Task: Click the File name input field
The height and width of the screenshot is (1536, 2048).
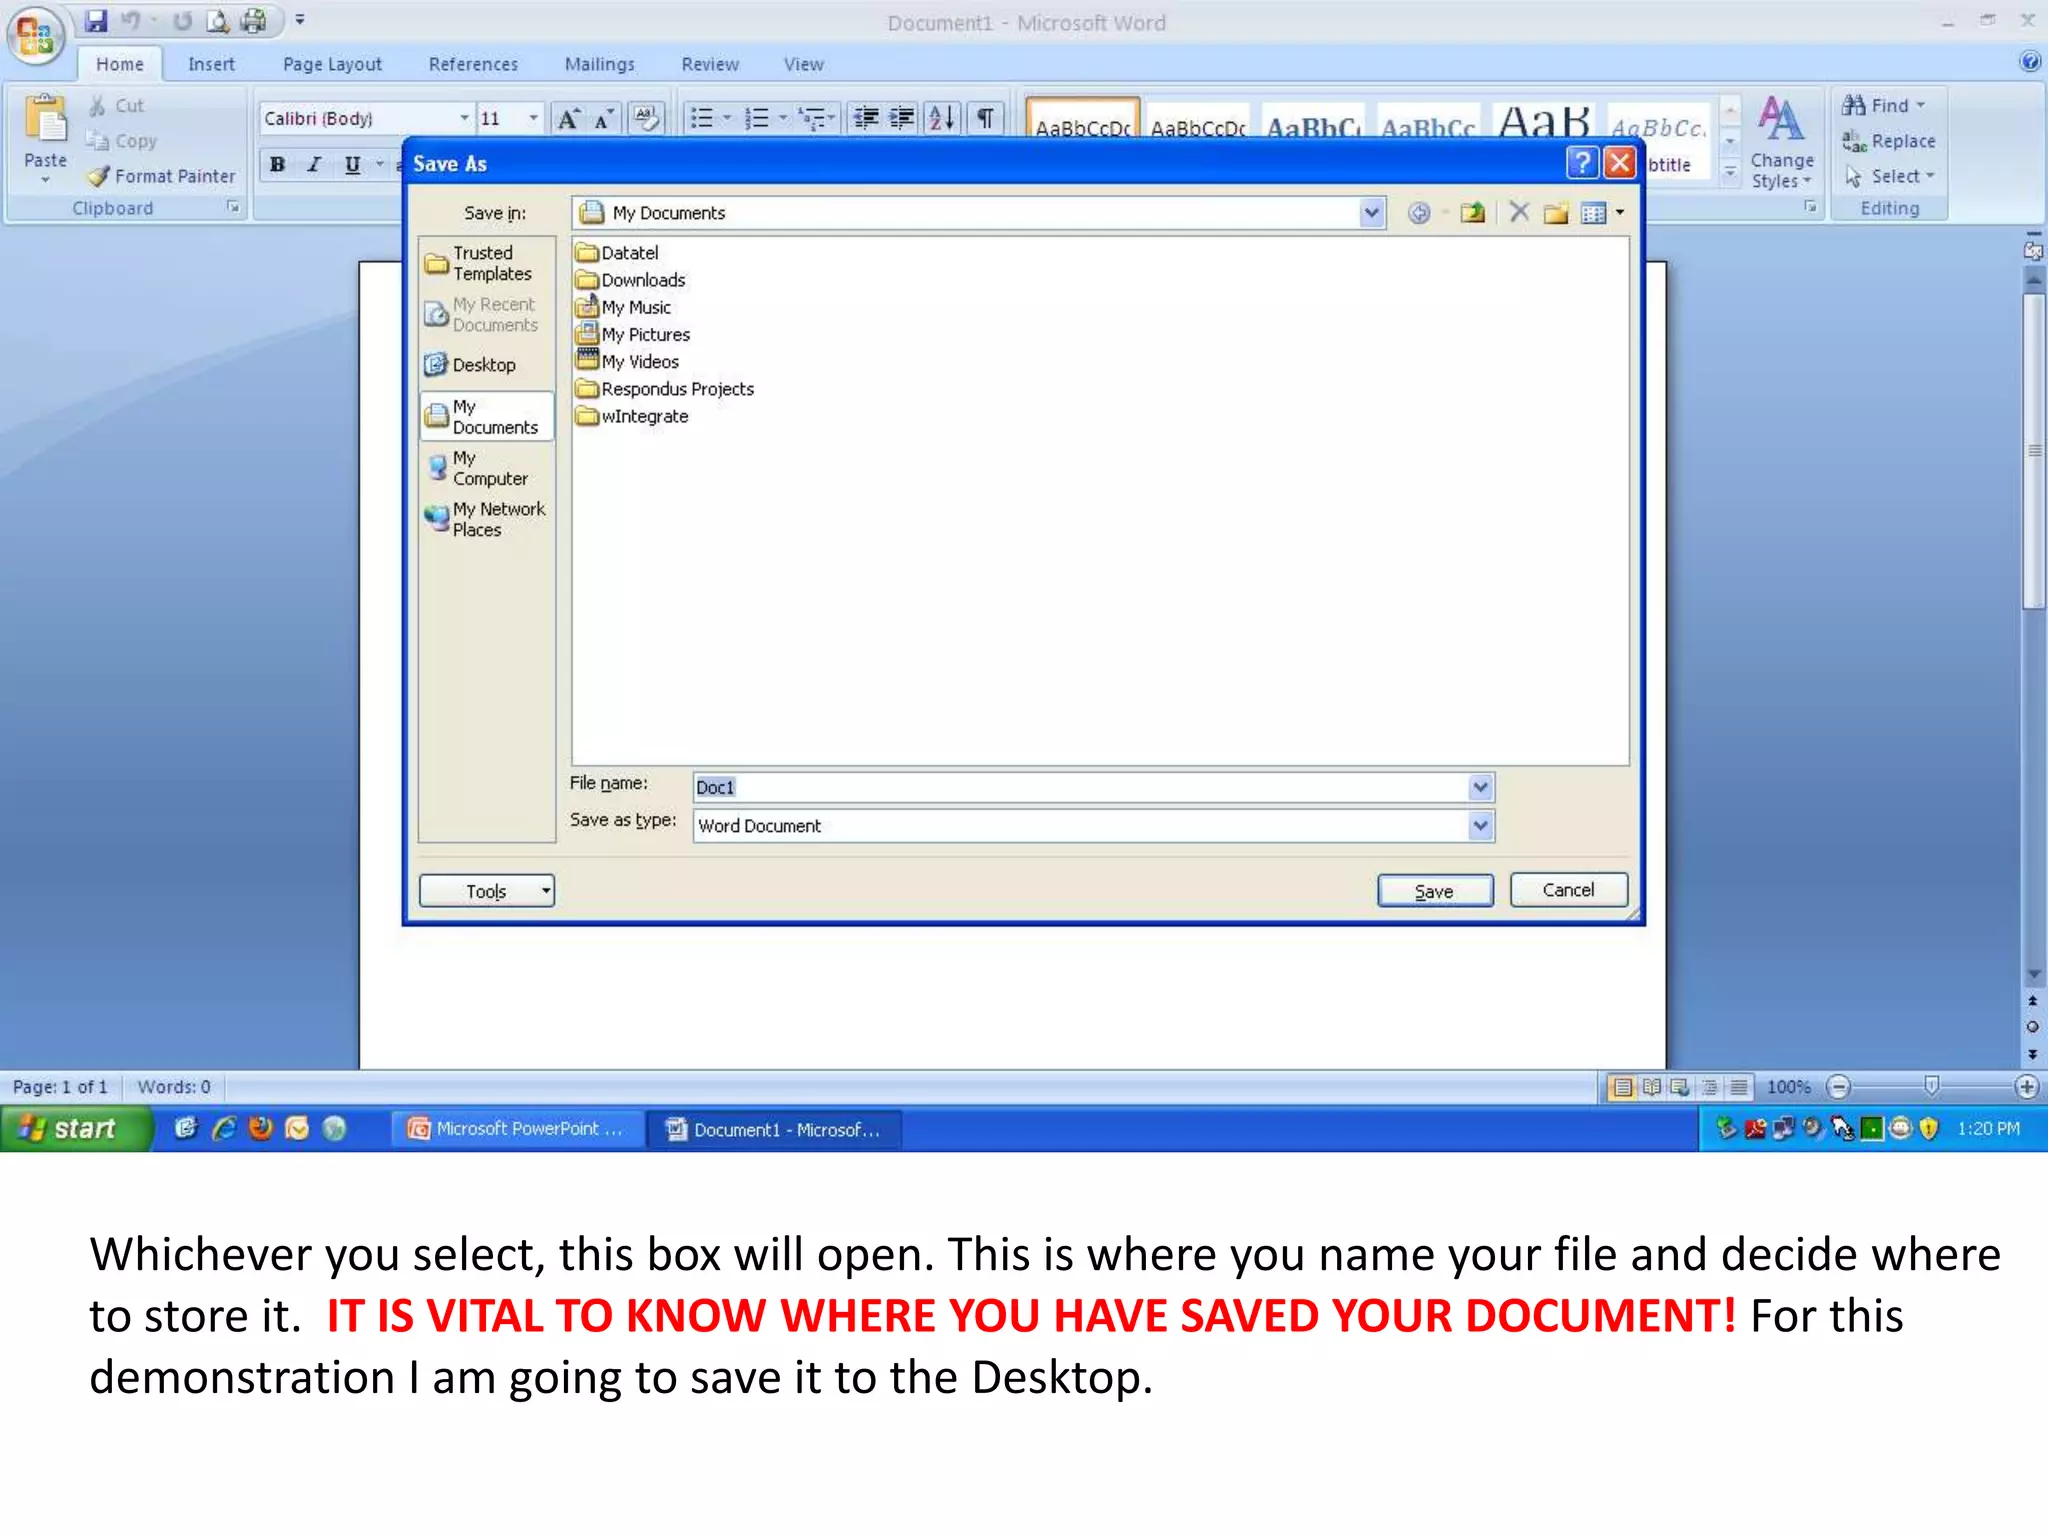Action: 1081,788
